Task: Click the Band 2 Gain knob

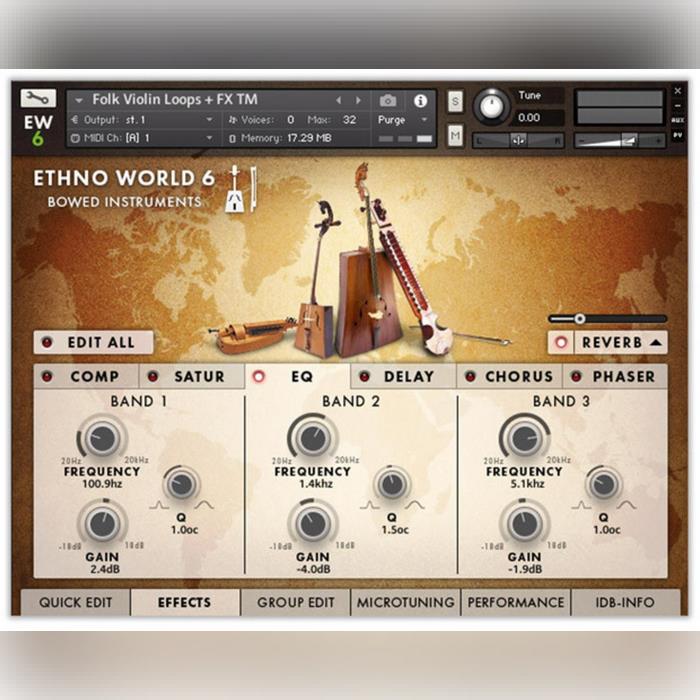Action: pyautogui.click(x=313, y=523)
